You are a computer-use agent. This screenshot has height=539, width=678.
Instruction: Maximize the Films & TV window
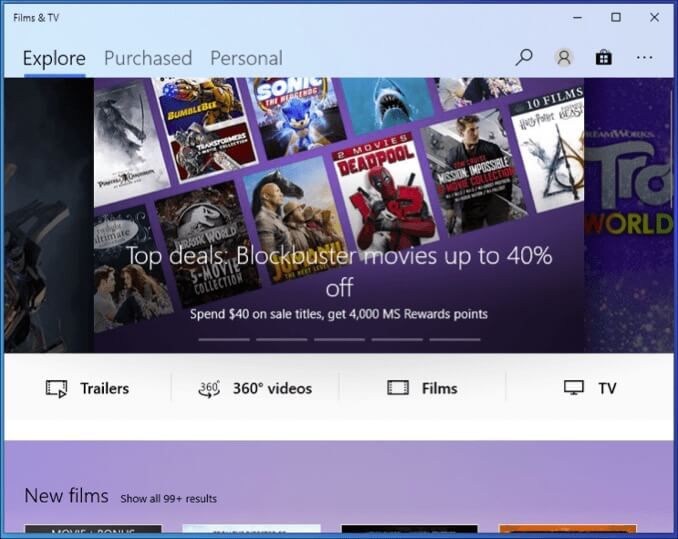(616, 17)
